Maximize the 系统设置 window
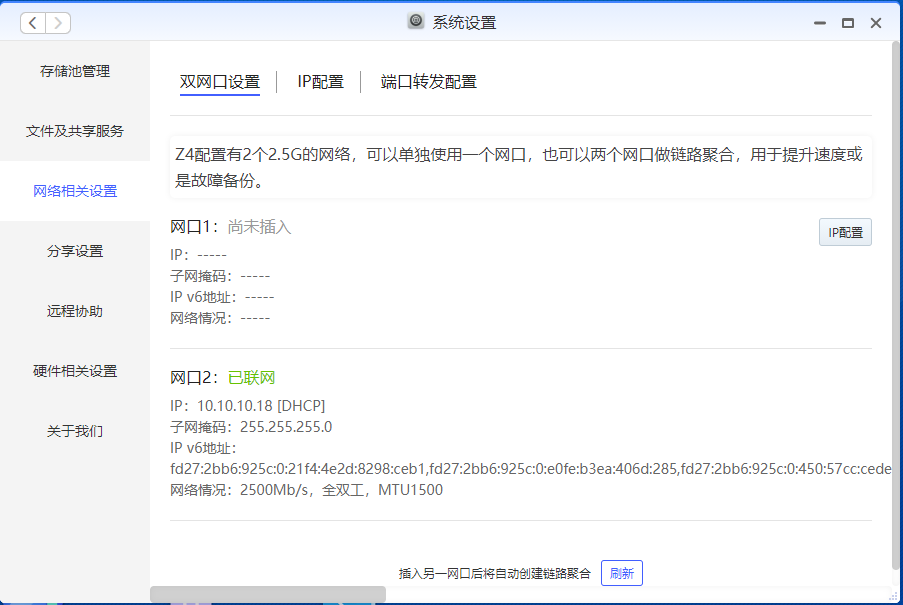The height and width of the screenshot is (605, 903). click(x=847, y=22)
